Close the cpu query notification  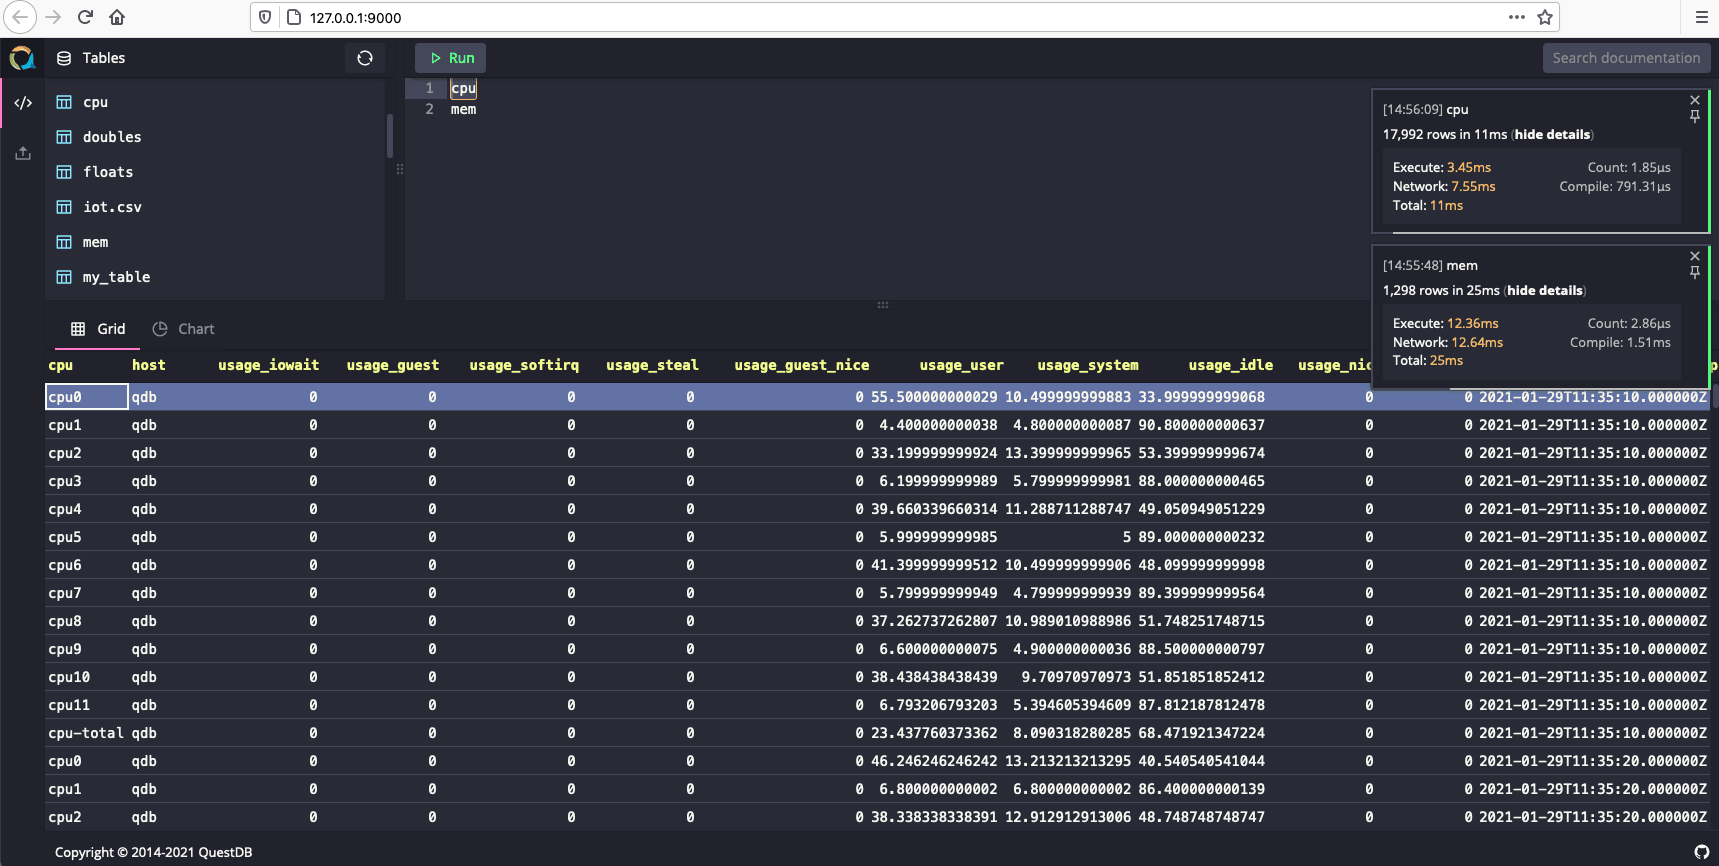click(1694, 100)
